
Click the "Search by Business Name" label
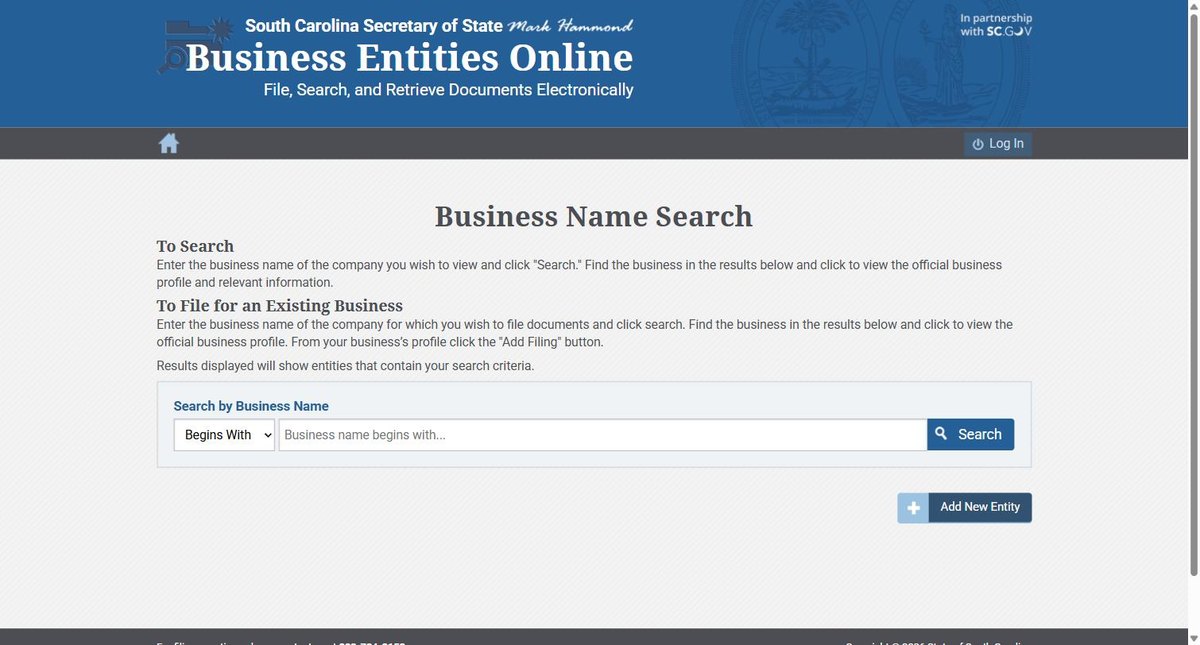pos(251,406)
